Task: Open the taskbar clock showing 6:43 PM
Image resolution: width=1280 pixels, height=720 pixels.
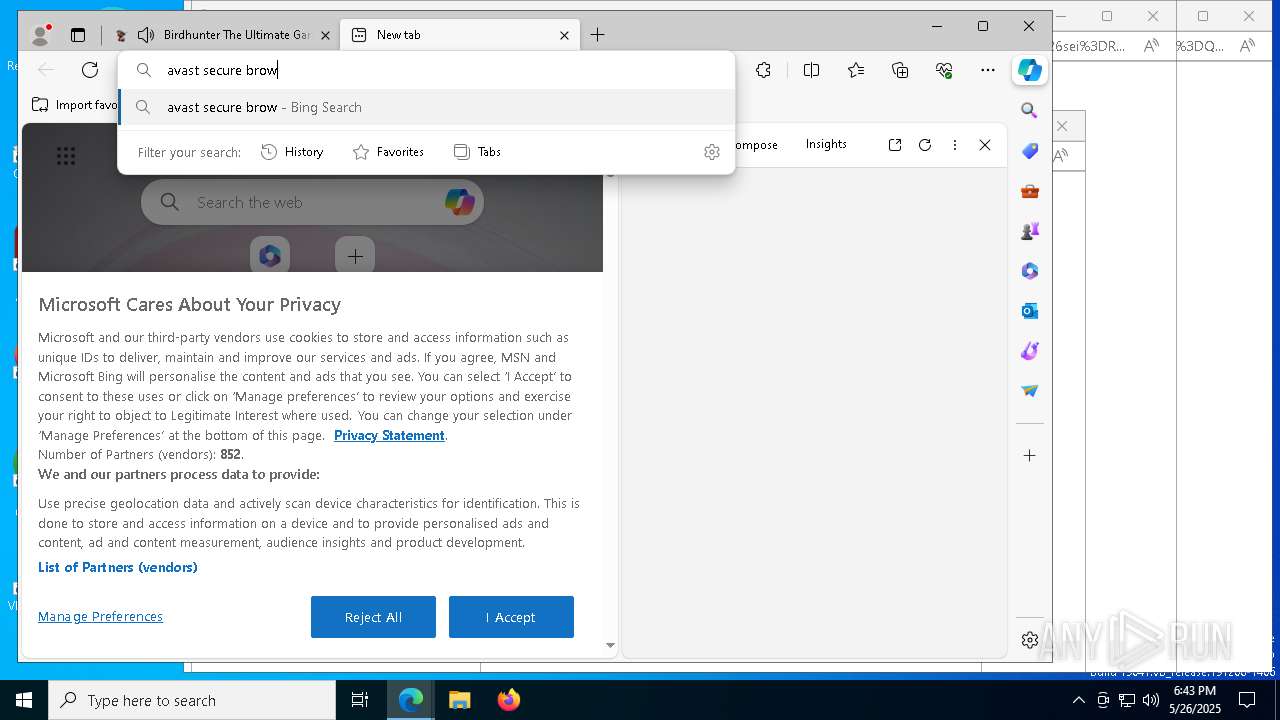Action: (1195, 700)
